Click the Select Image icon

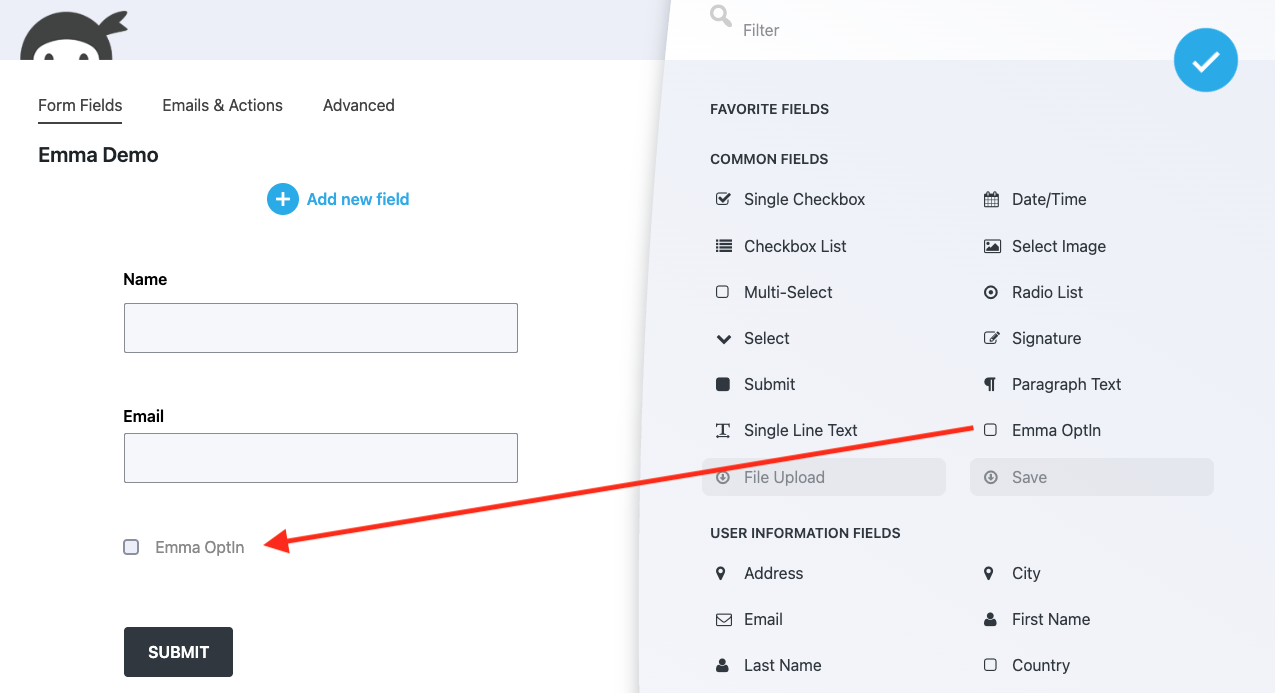(991, 246)
